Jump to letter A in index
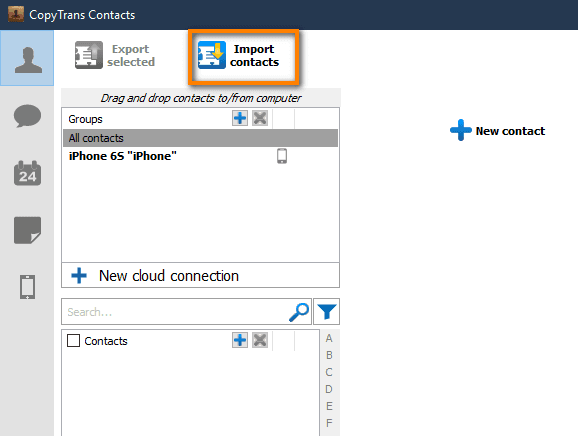Screen dimensions: 578x436 coord(329,338)
